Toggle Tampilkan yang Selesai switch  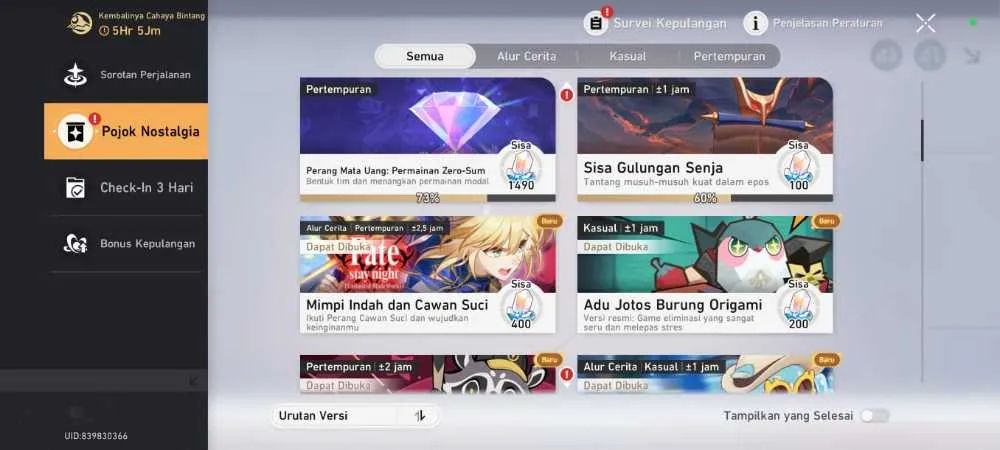click(874, 416)
